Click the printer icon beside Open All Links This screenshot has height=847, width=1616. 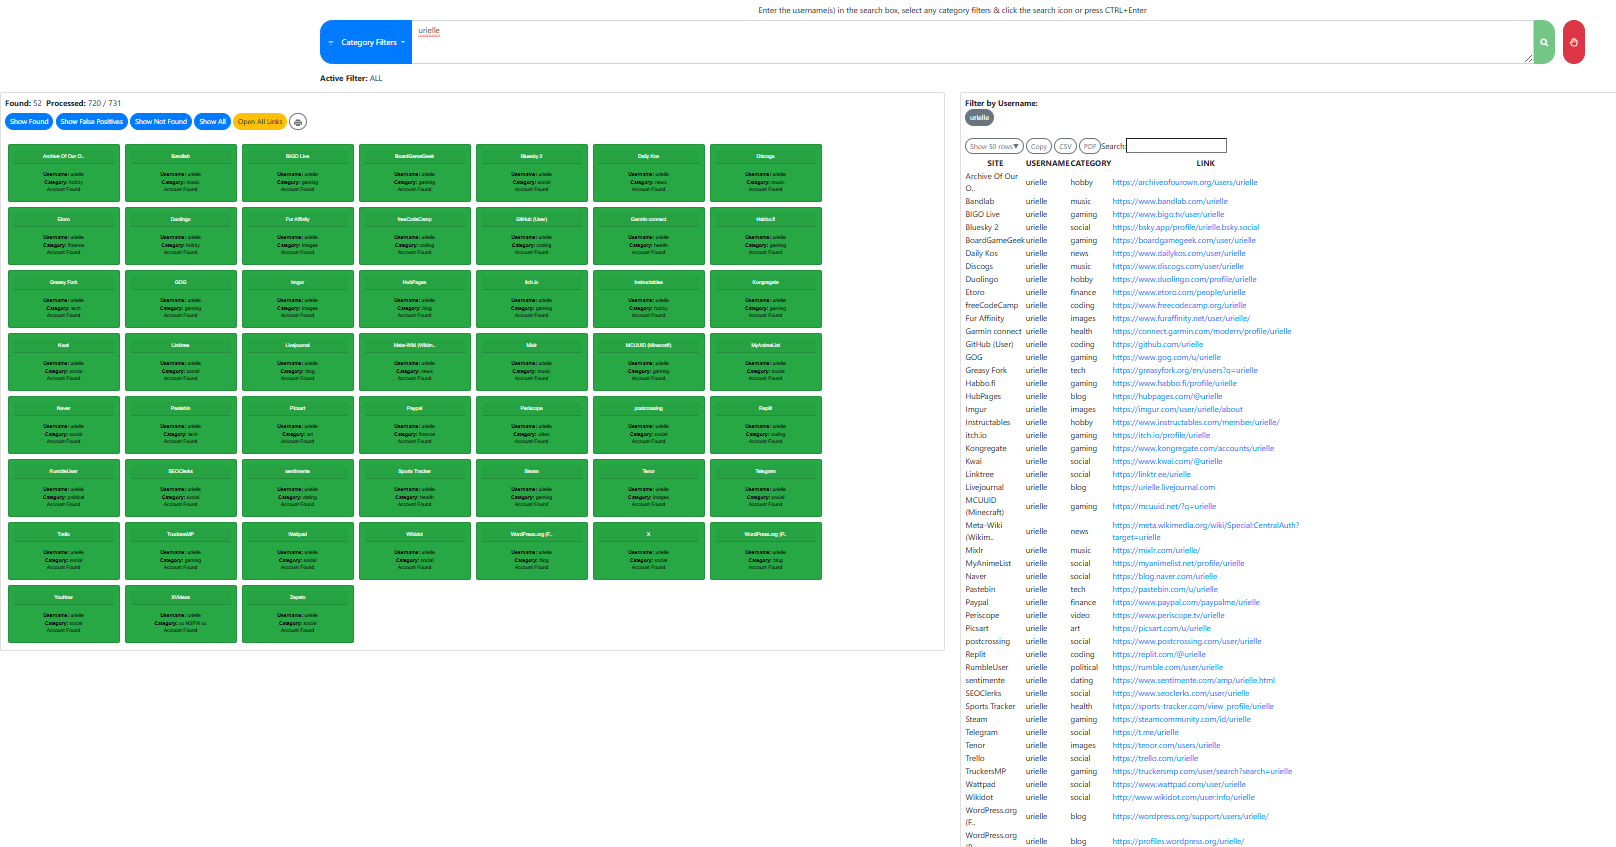tap(298, 122)
